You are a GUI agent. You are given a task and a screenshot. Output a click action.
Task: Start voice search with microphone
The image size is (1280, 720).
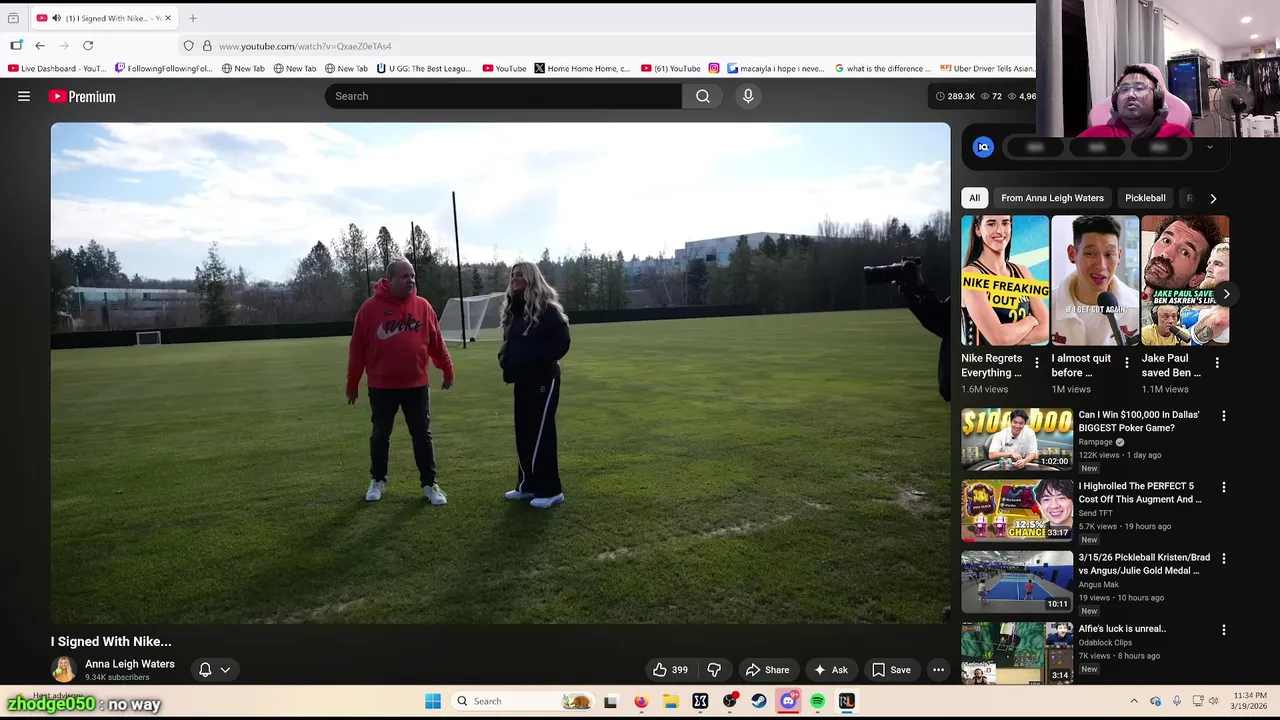(748, 96)
